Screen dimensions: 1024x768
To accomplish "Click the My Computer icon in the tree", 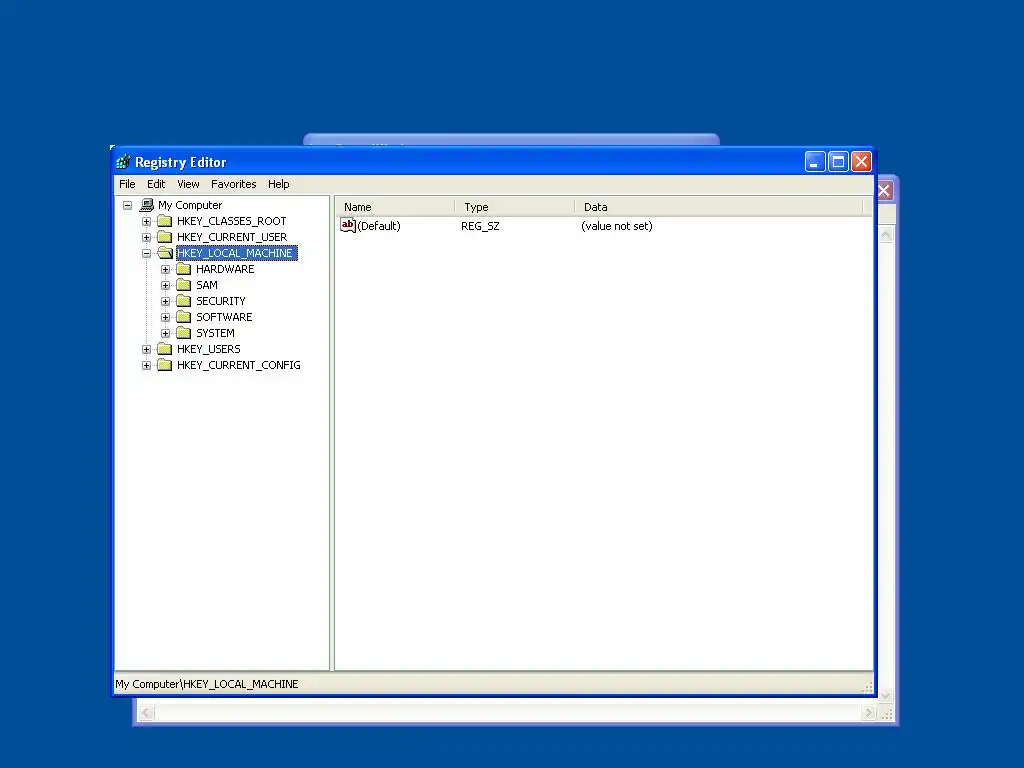I will (x=147, y=205).
